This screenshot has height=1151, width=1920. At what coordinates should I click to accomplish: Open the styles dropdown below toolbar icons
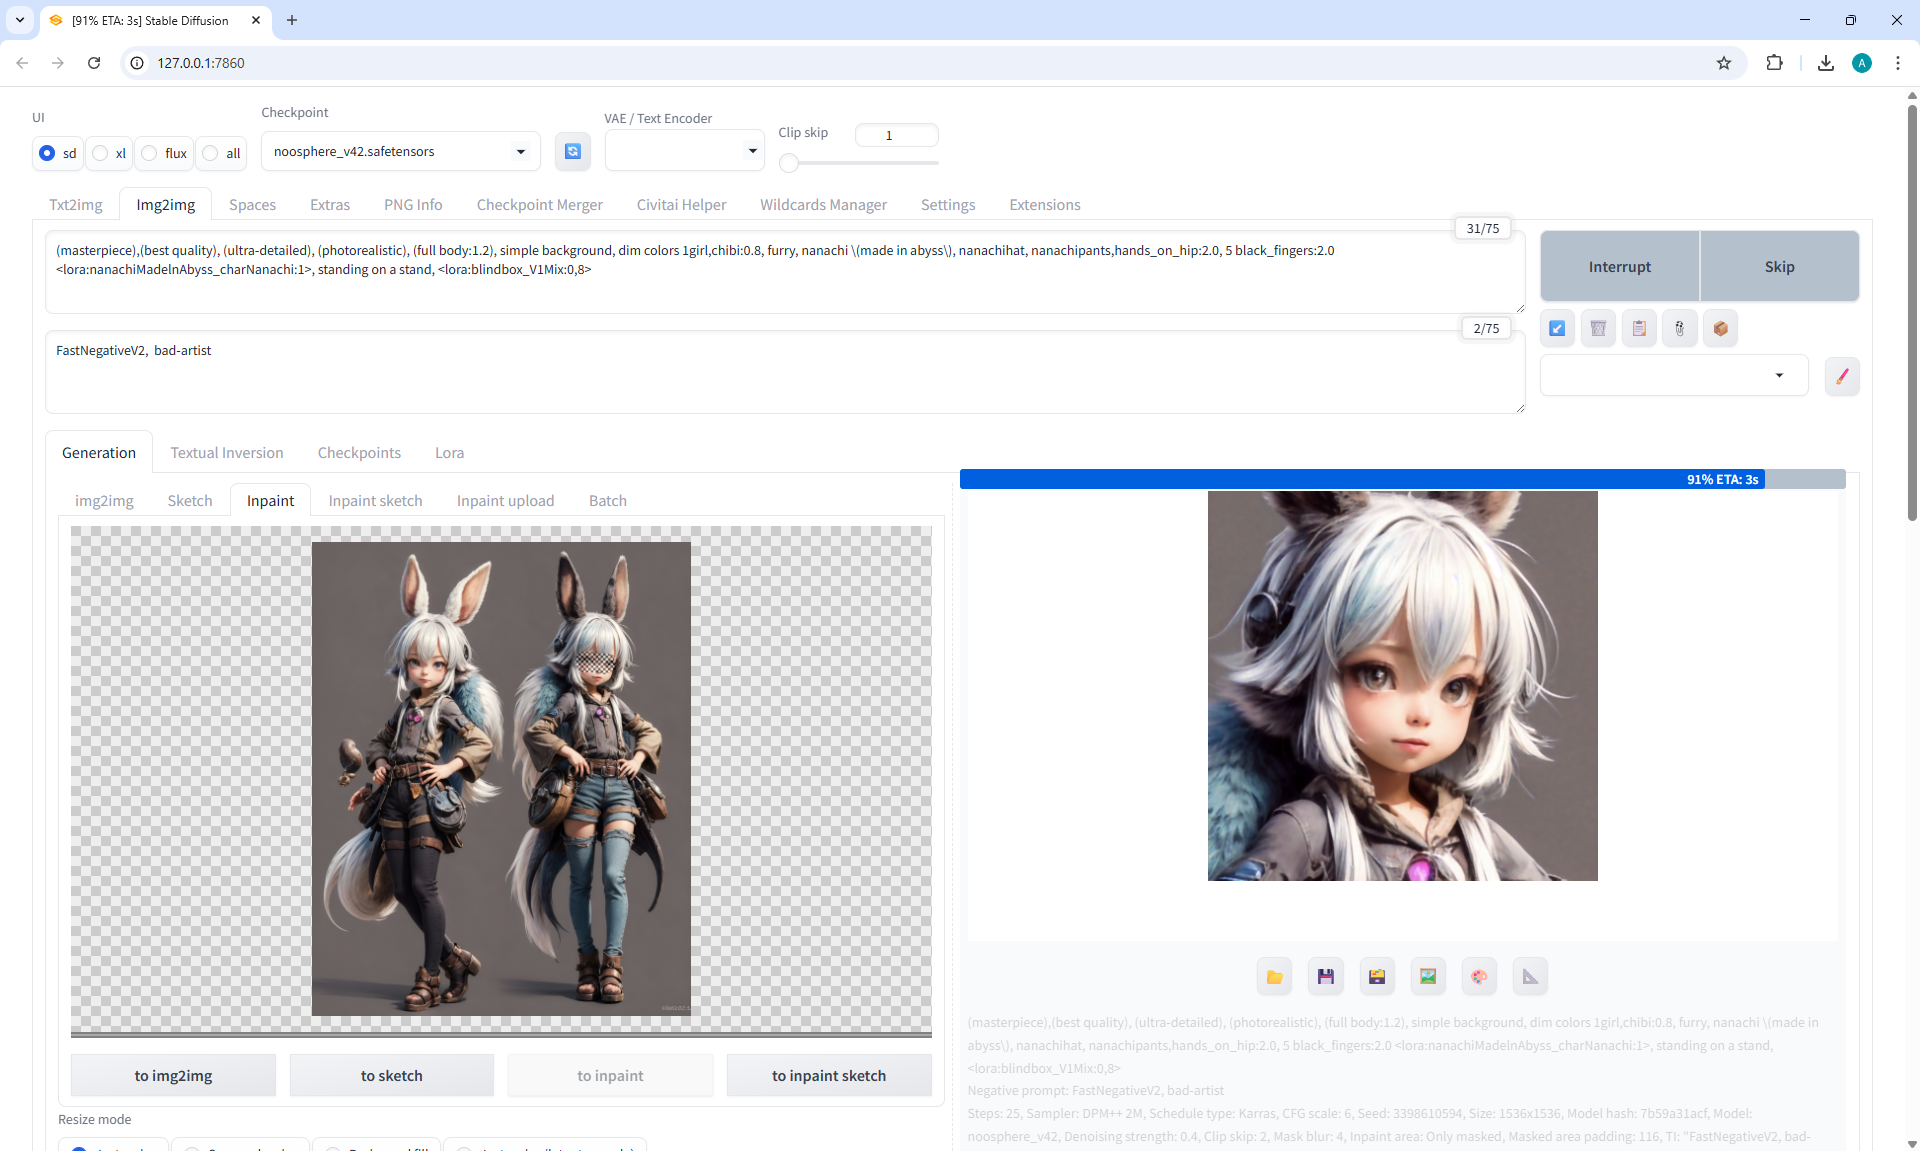pyautogui.click(x=1673, y=375)
